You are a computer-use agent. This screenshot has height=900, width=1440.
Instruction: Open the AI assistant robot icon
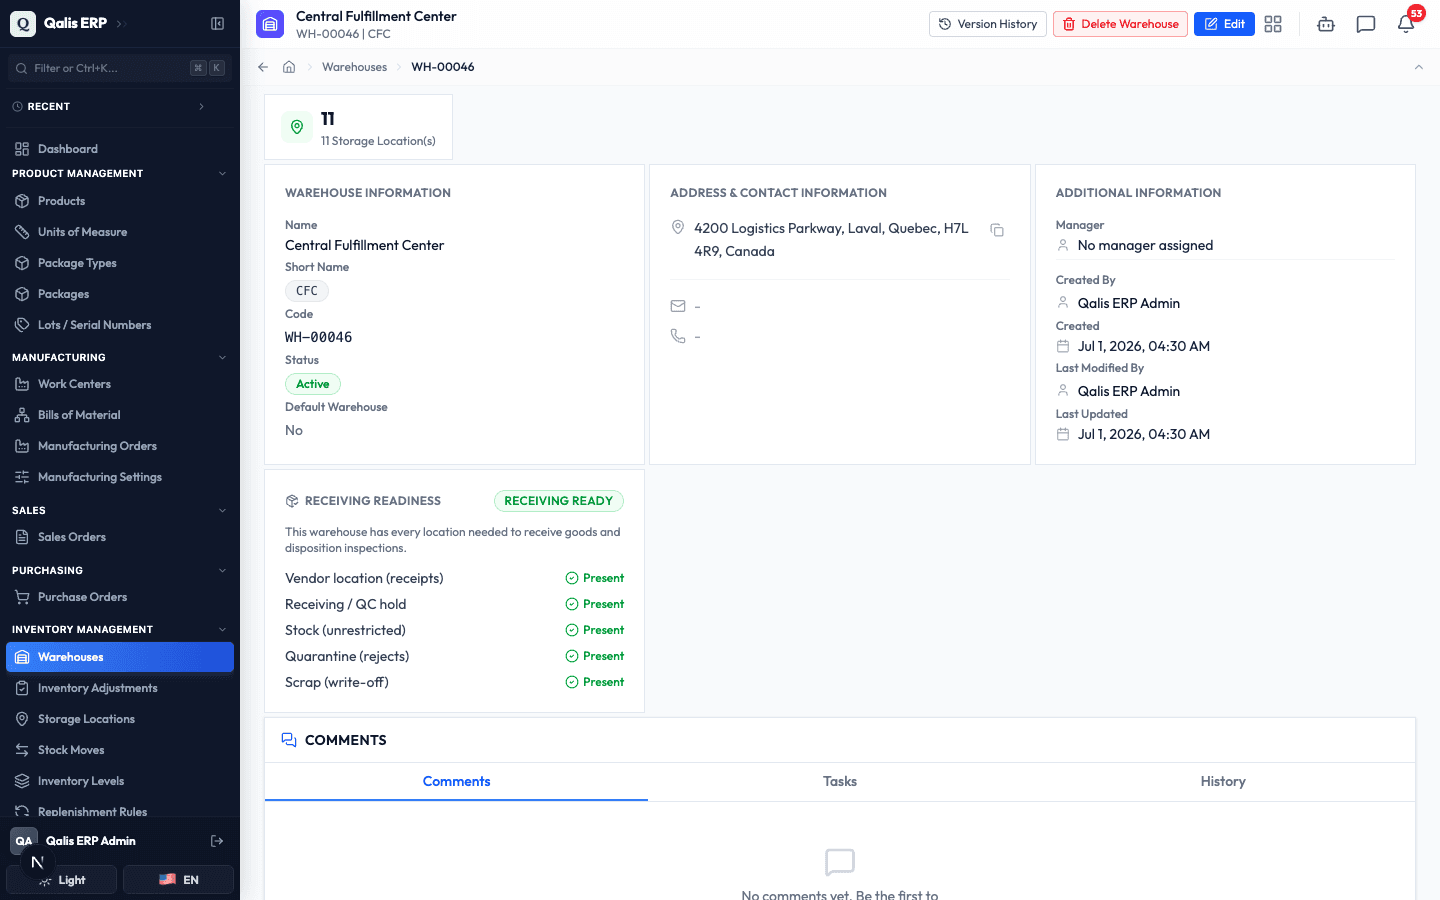click(x=1326, y=24)
